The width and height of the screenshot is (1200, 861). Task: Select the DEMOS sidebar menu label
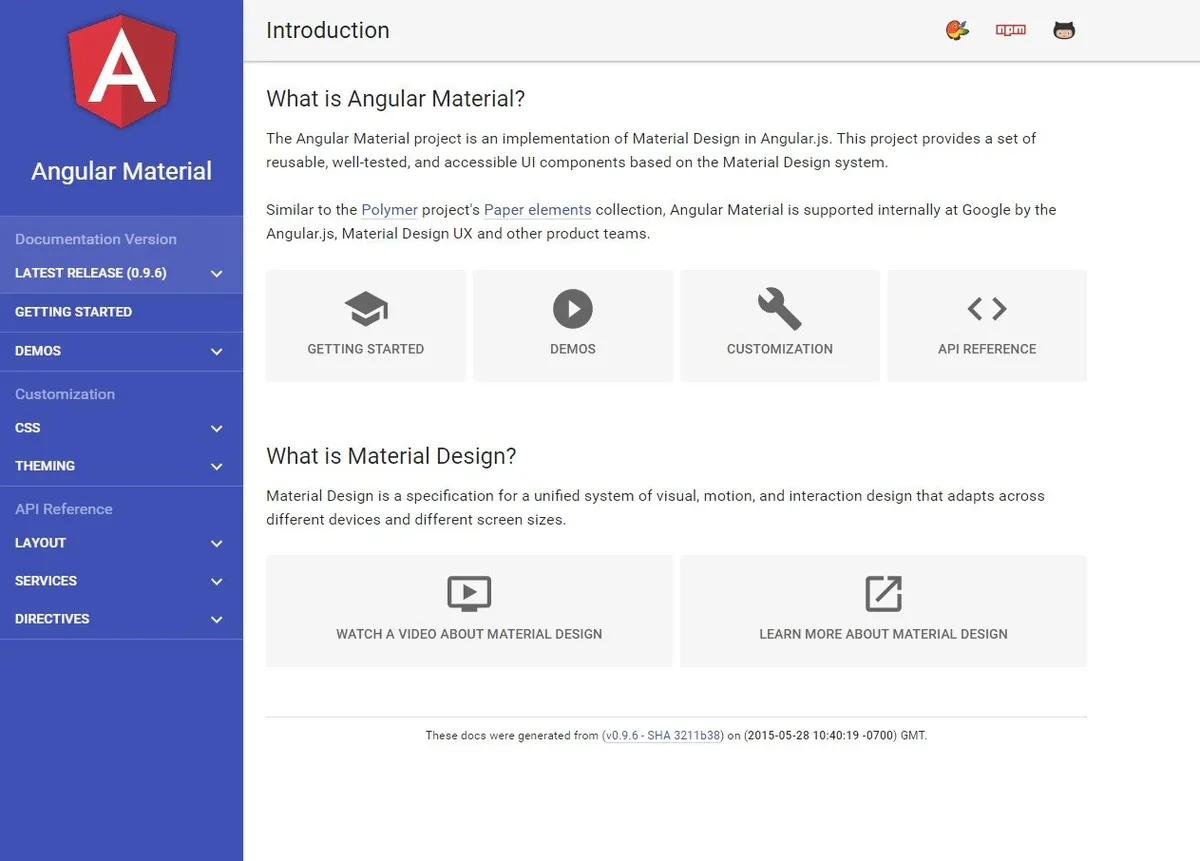38,351
